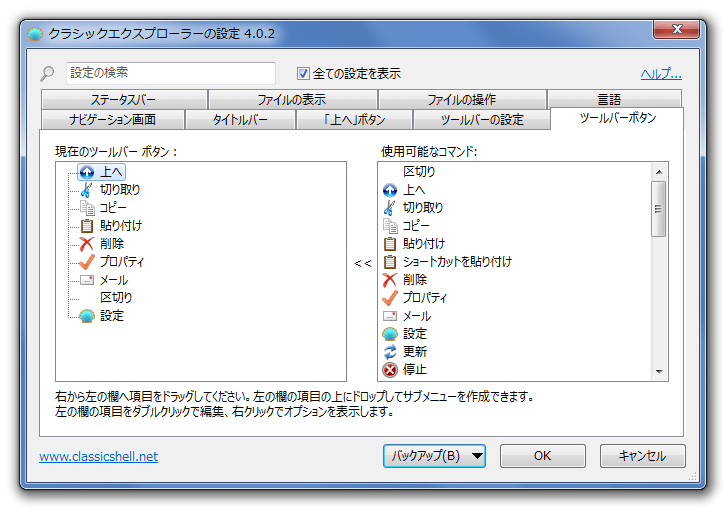The height and width of the screenshot is (513, 728).
Task: Switch to ステータスバー tab
Action: click(x=124, y=99)
